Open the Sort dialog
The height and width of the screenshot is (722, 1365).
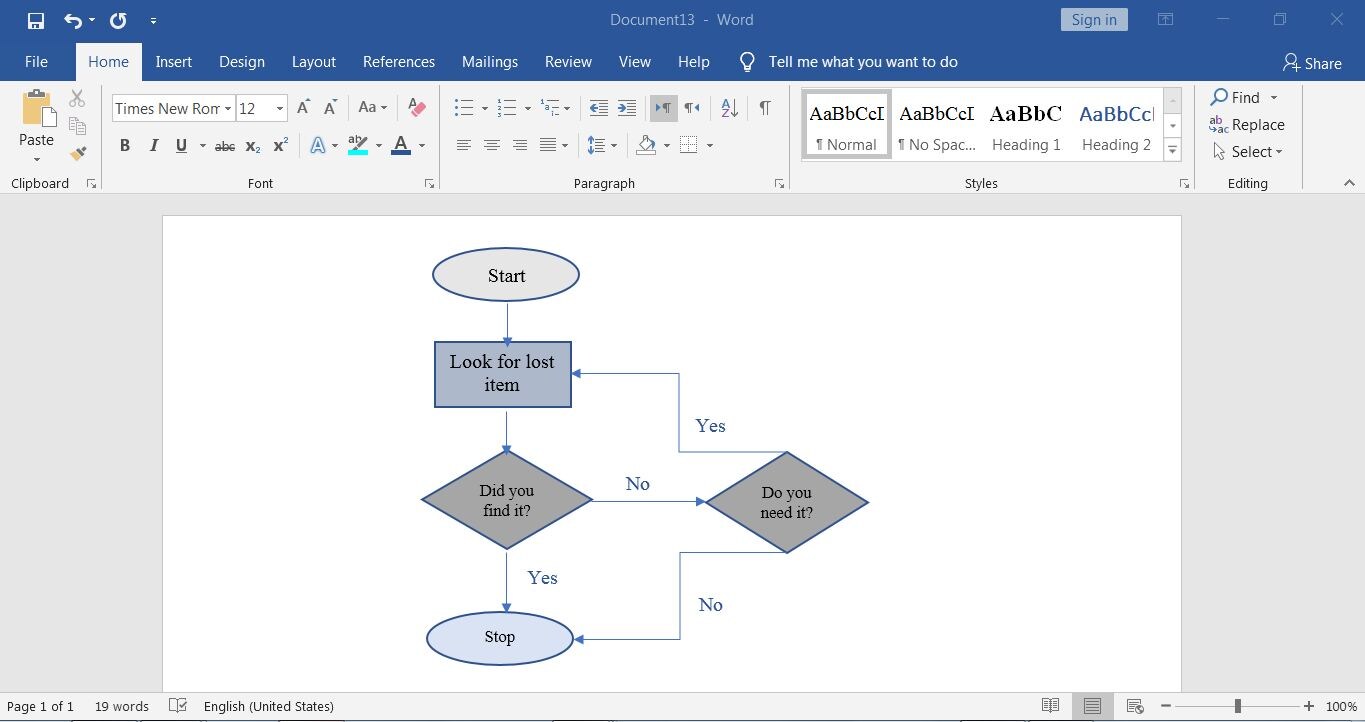pos(728,108)
